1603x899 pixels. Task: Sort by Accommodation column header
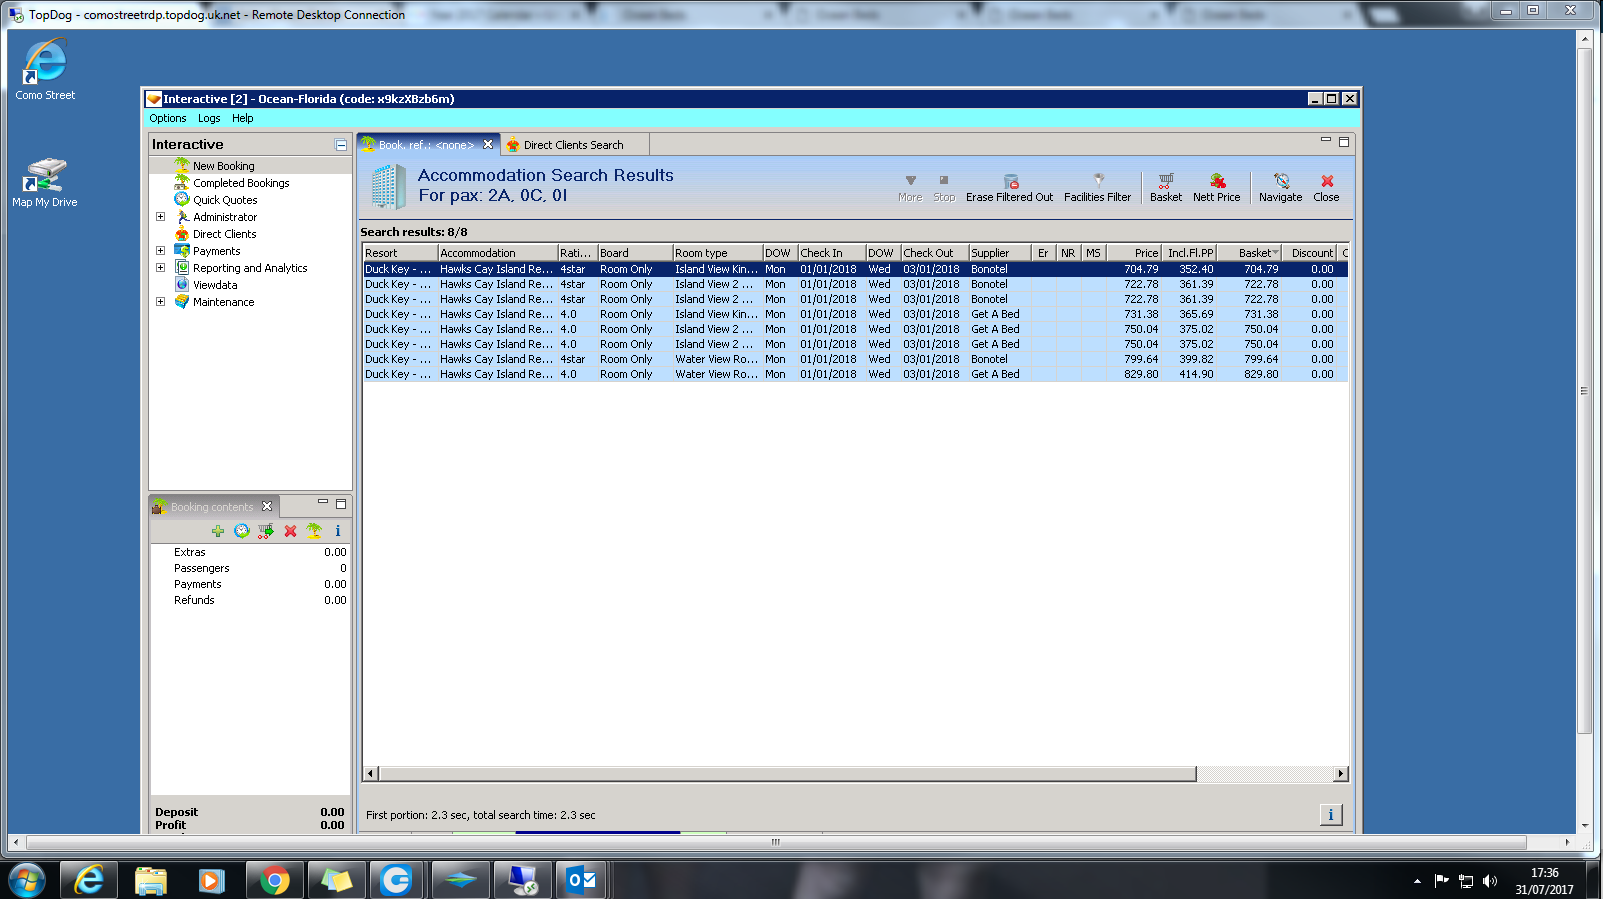(x=498, y=253)
